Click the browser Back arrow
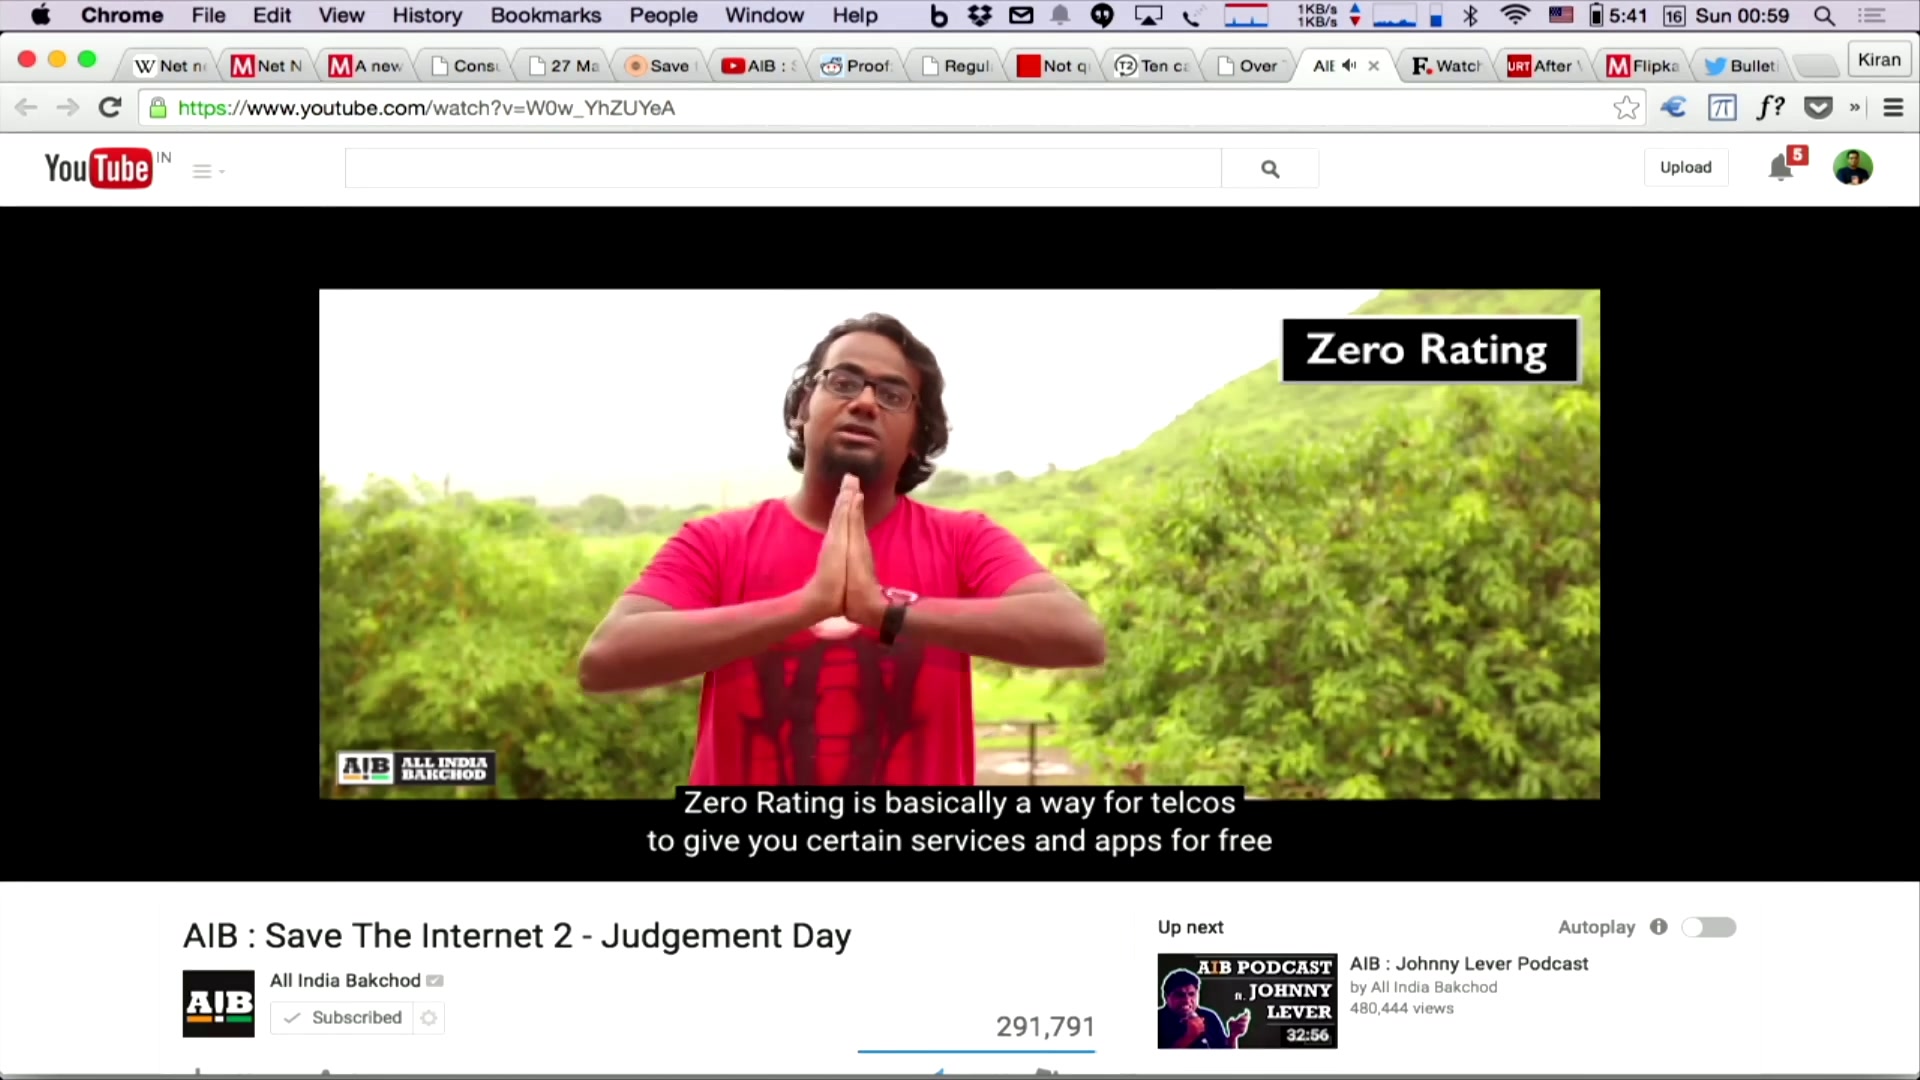This screenshot has width=1920, height=1080. [x=26, y=107]
